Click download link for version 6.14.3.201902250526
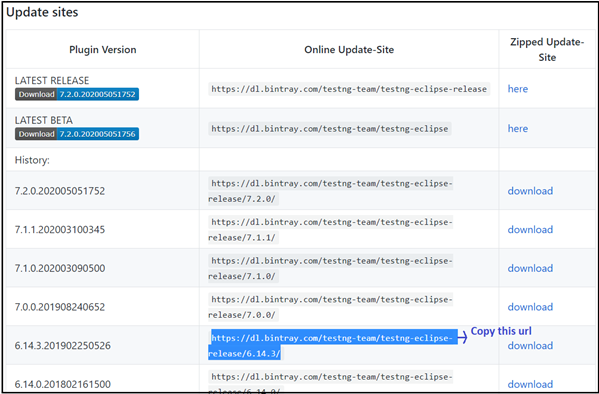 (x=530, y=345)
